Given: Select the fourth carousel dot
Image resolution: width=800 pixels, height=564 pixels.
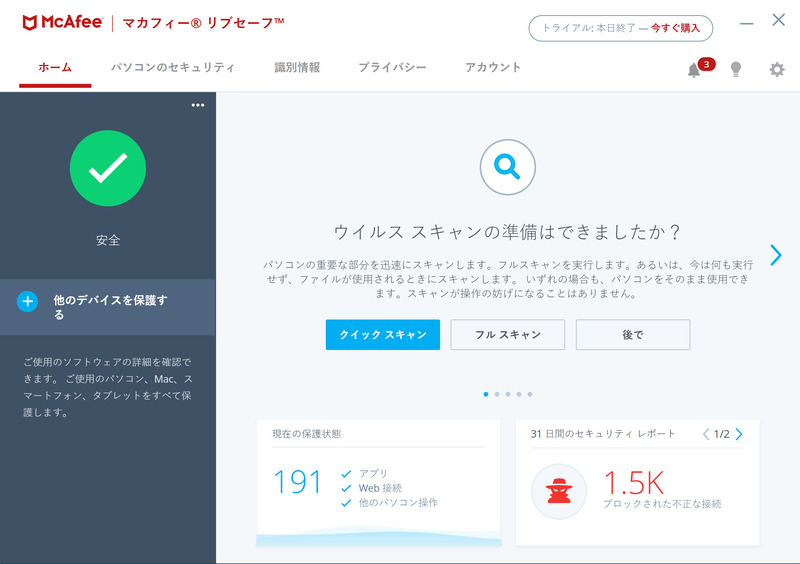Looking at the screenshot, I should tap(519, 394).
